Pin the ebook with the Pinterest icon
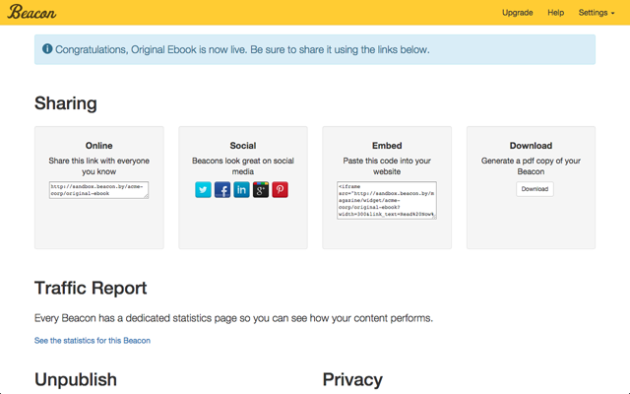The image size is (630, 394). pos(280,190)
